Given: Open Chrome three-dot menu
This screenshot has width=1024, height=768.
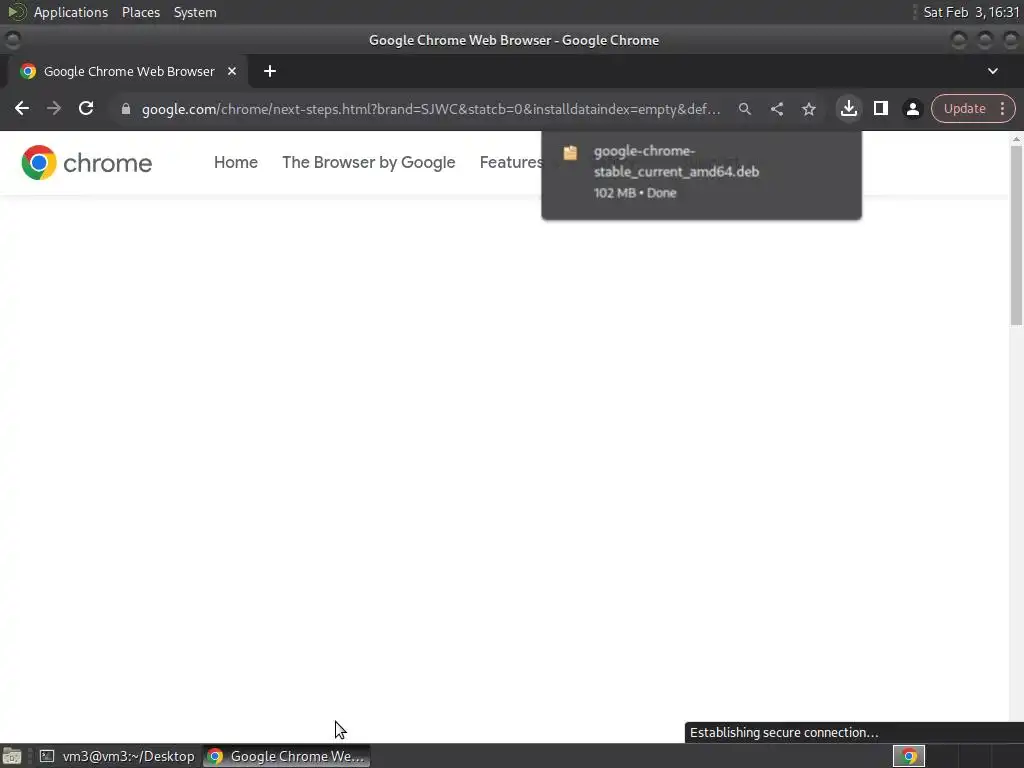Looking at the screenshot, I should pos(1002,108).
